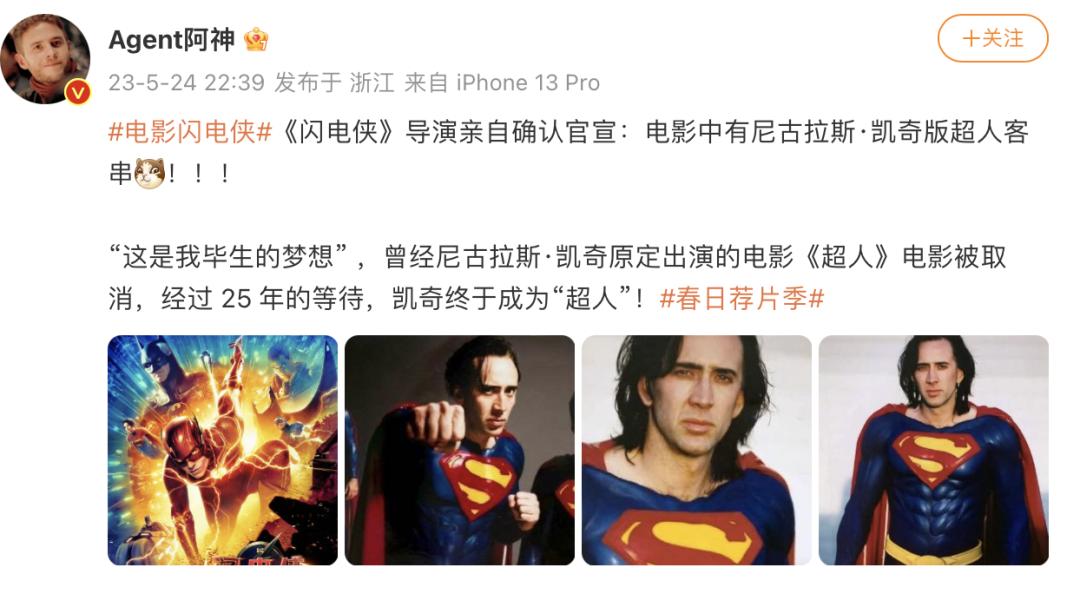The width and height of the screenshot is (1080, 594).
Task: Click the 串 character before cat emoji
Action: click(x=121, y=173)
